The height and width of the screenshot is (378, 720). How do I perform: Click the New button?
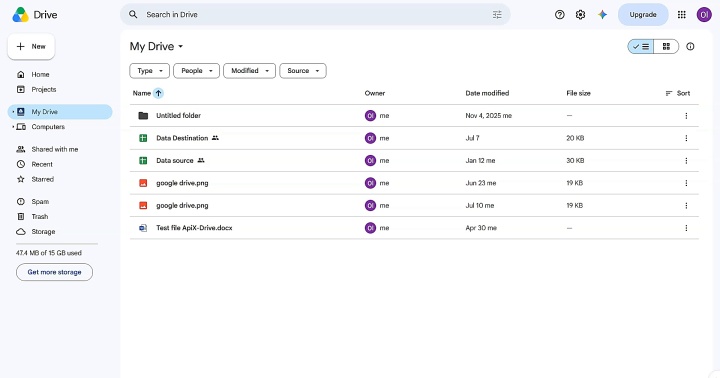point(31,46)
